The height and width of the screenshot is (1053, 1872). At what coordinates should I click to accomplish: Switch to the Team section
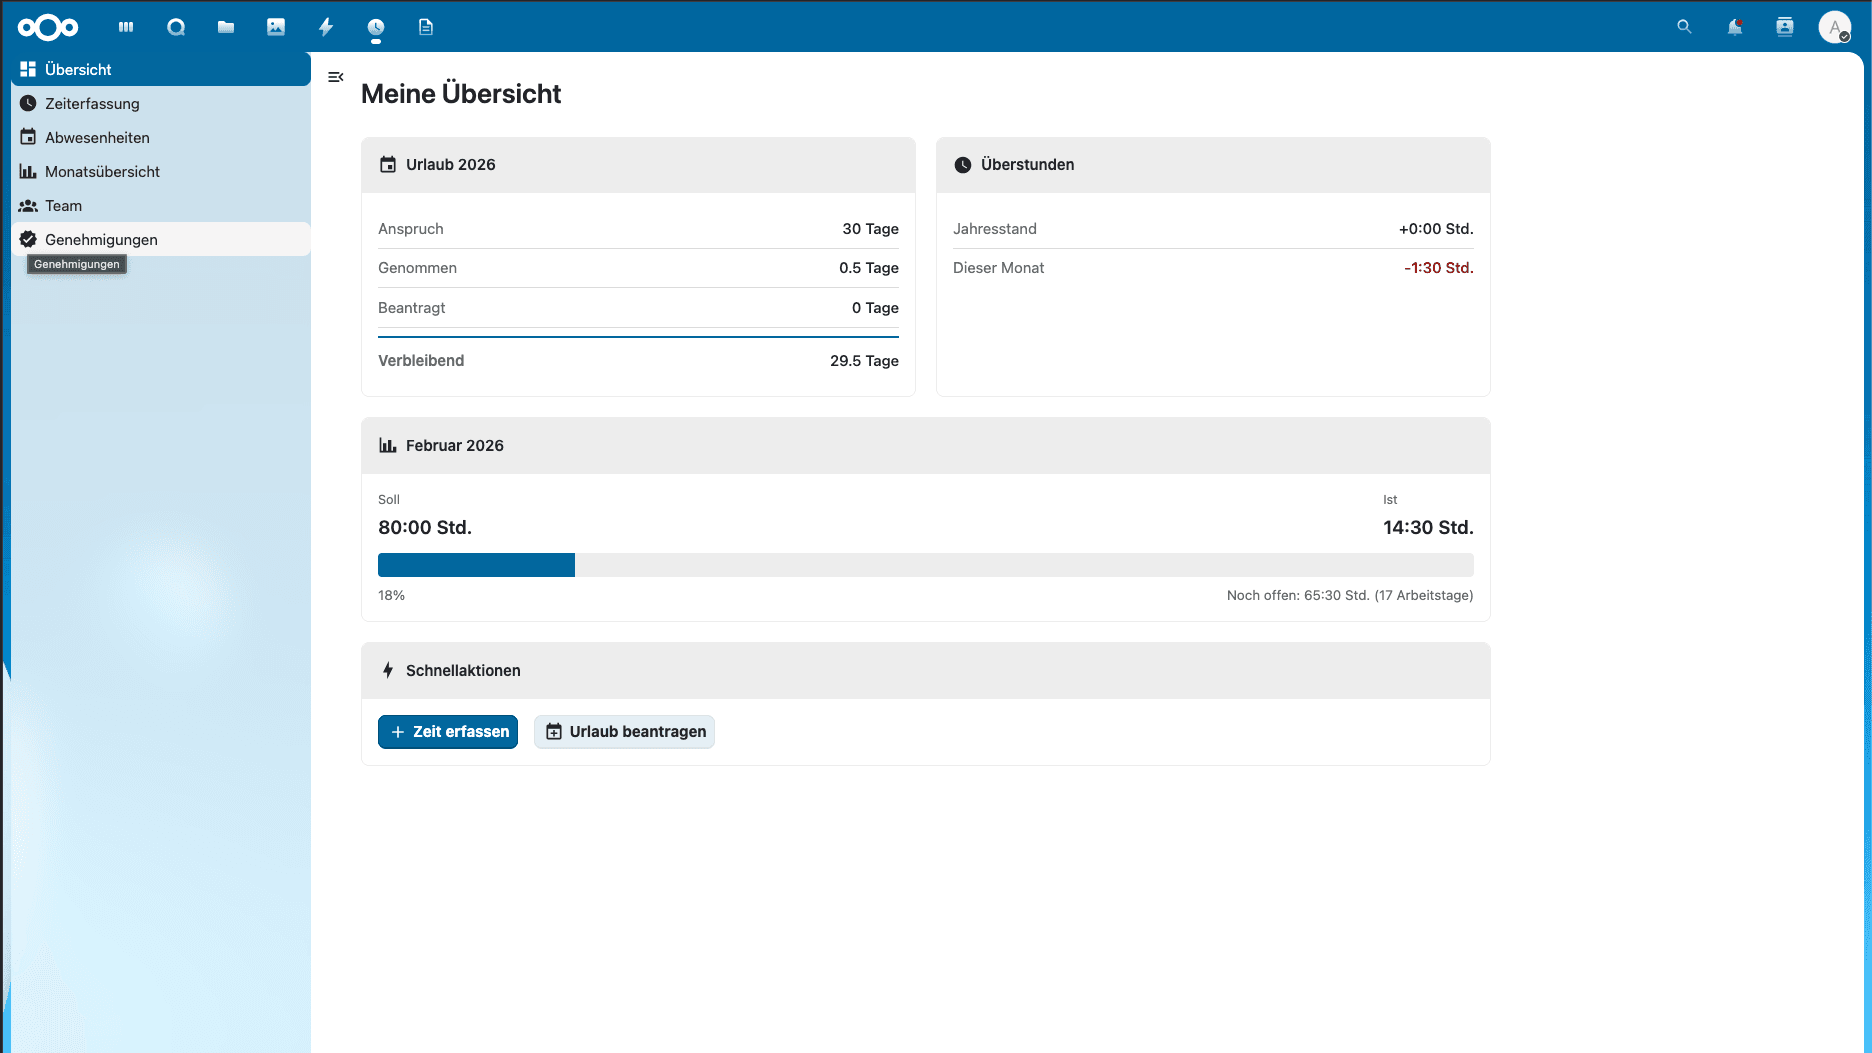point(63,205)
